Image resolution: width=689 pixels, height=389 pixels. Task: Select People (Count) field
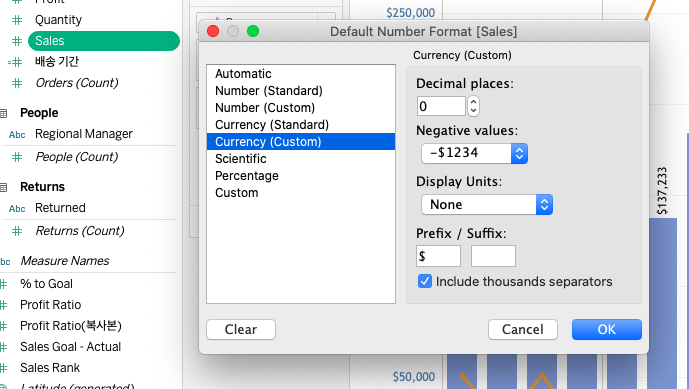(x=77, y=157)
